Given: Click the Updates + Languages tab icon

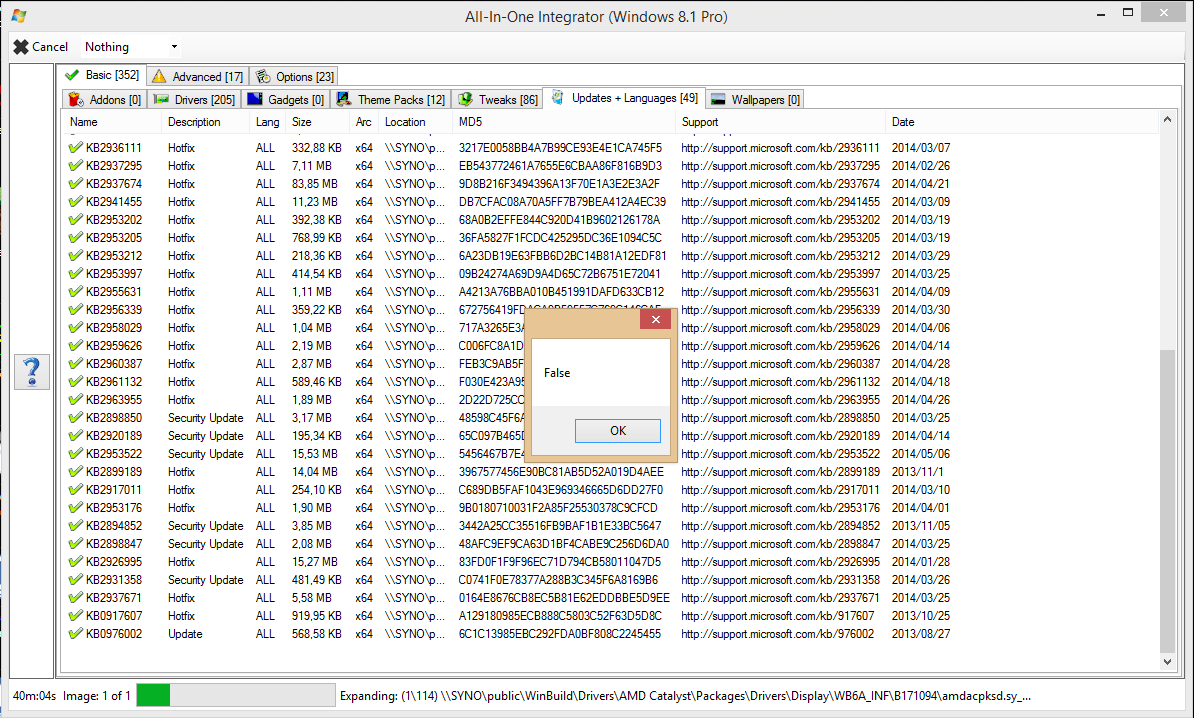Looking at the screenshot, I should click(558, 98).
